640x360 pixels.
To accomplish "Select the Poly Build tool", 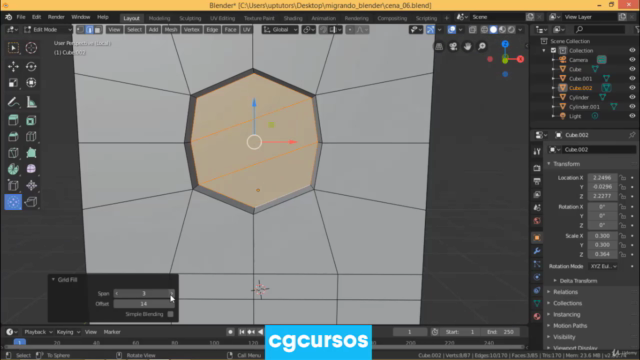I will pos(31,153).
